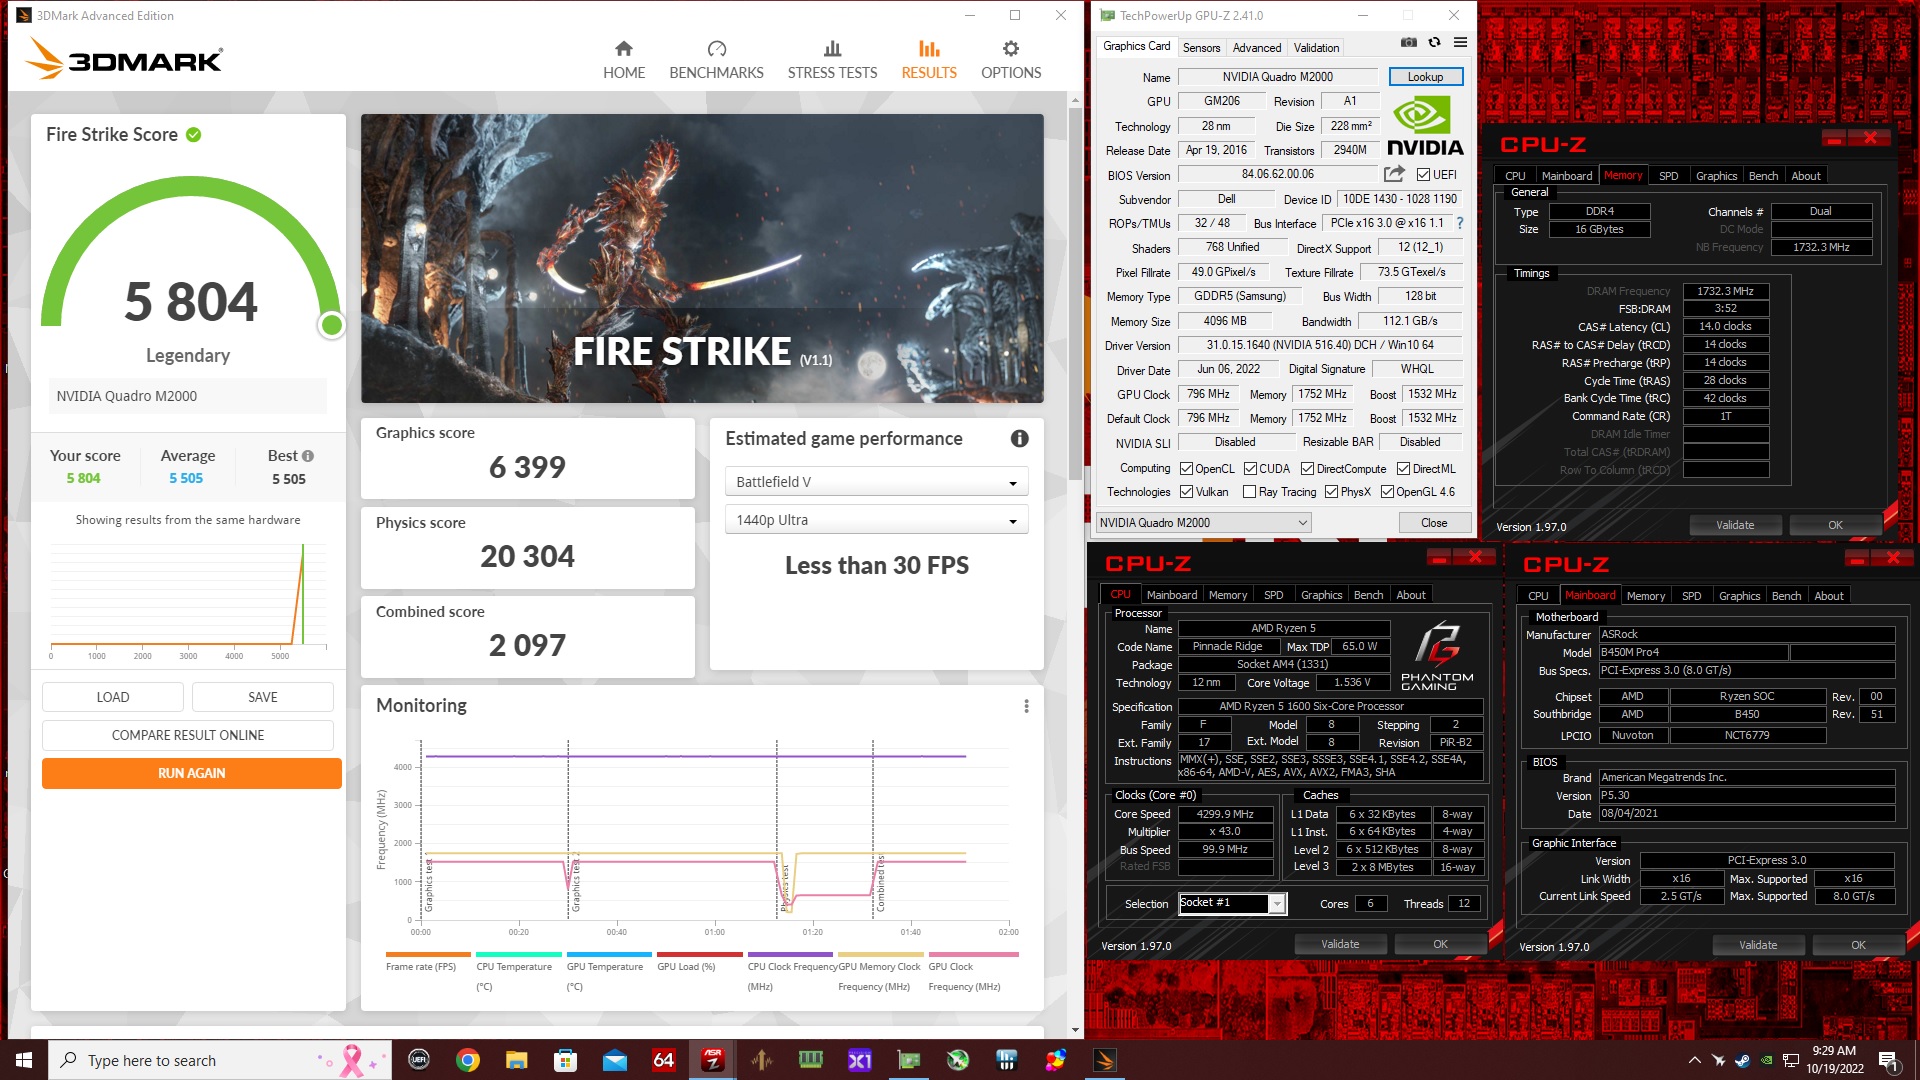Open About tab in the CPU-Z Memory window
1920x1080 pixels.
tap(1805, 176)
